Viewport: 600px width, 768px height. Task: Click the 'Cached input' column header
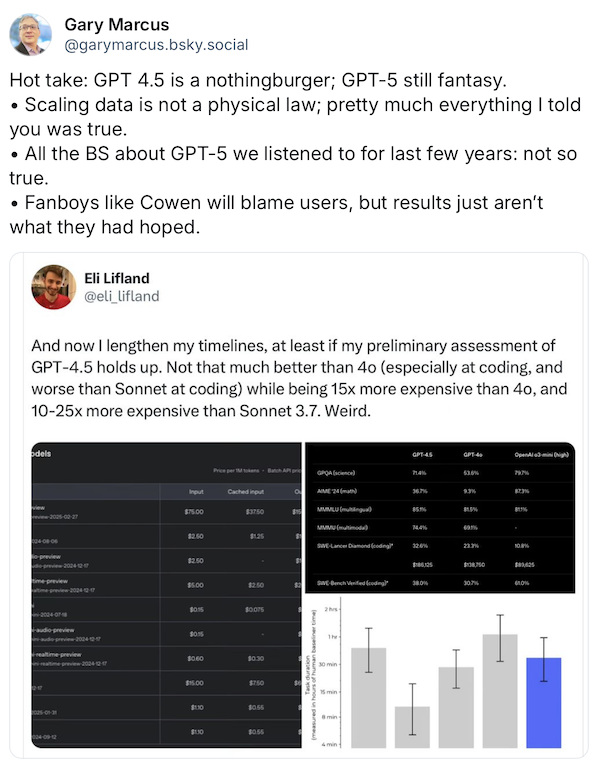[245, 491]
